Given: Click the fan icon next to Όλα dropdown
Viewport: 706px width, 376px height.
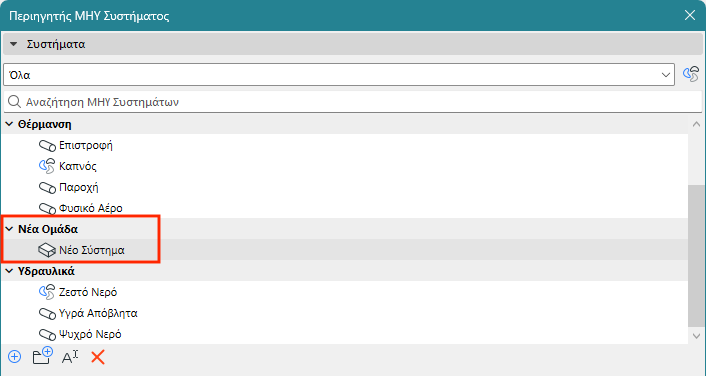Looking at the screenshot, I should pyautogui.click(x=691, y=74).
